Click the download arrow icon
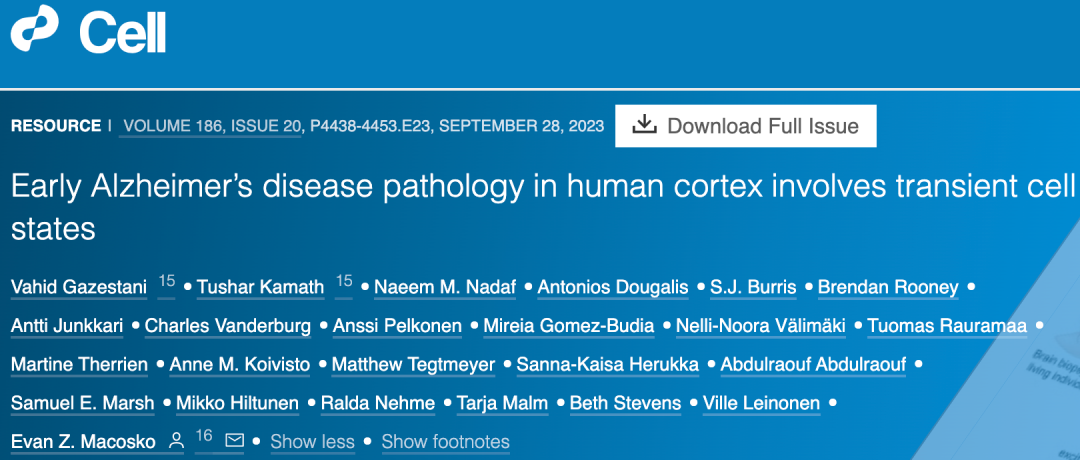The width and height of the screenshot is (1080, 460). (x=645, y=125)
